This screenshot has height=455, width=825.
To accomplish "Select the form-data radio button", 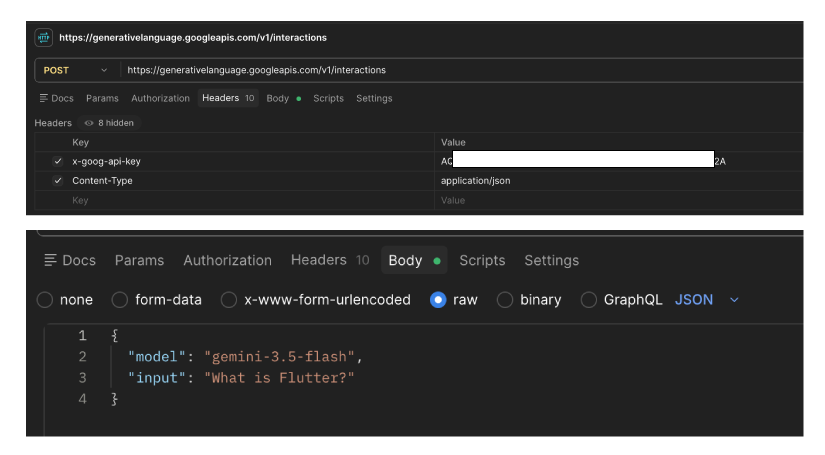I will coord(120,300).
